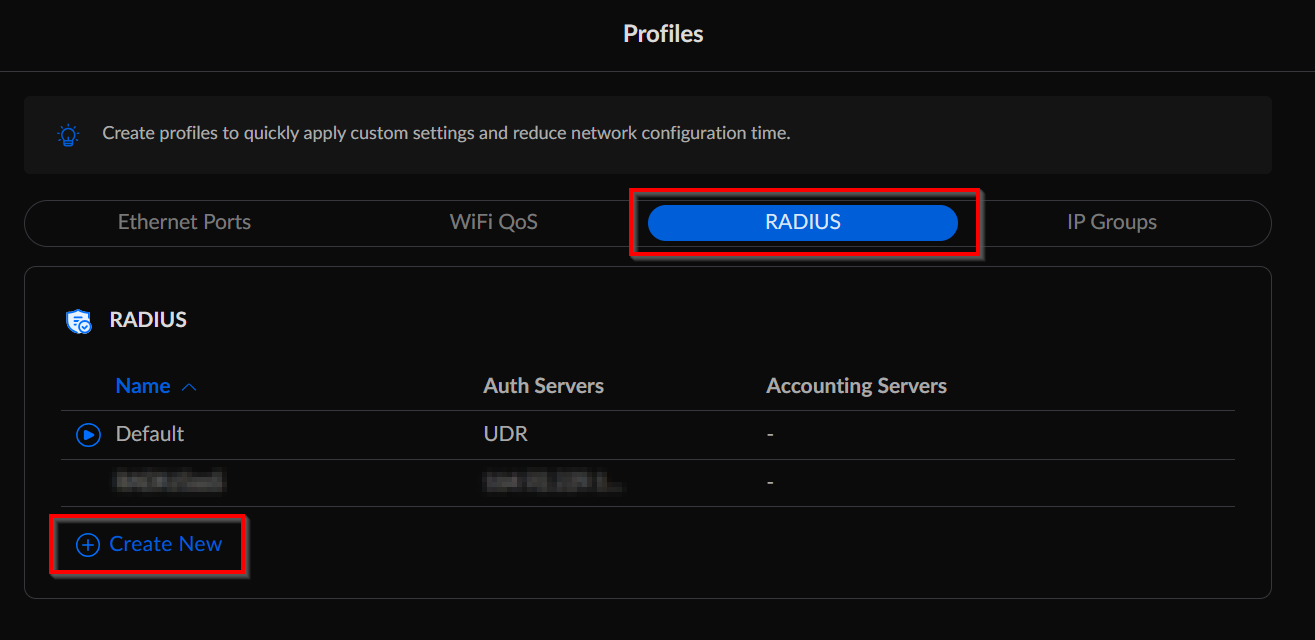1315x640 pixels.
Task: Click the highlighted RADIUS tab
Action: point(803,222)
